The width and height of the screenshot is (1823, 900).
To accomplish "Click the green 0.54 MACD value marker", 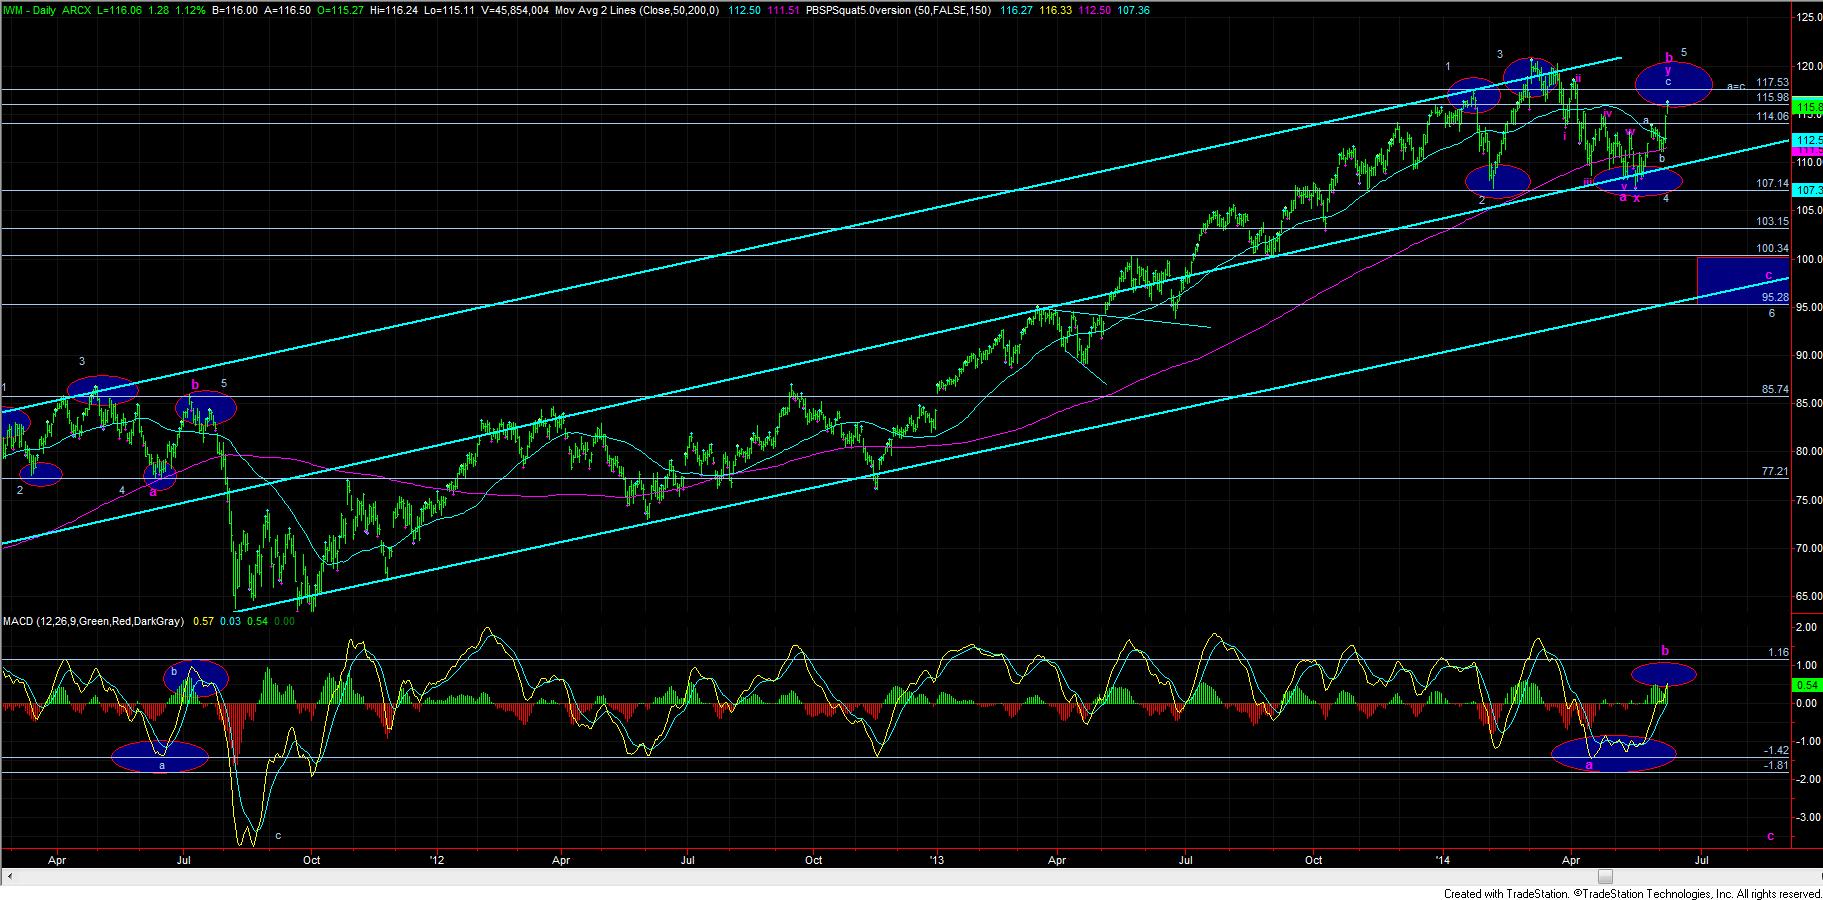I will (x=1806, y=685).
